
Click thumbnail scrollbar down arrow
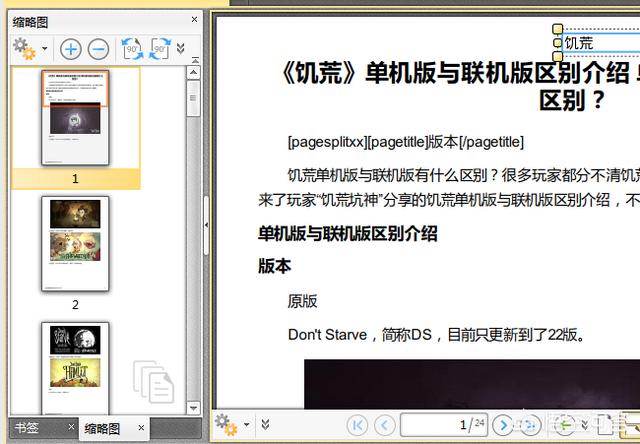coord(193,408)
